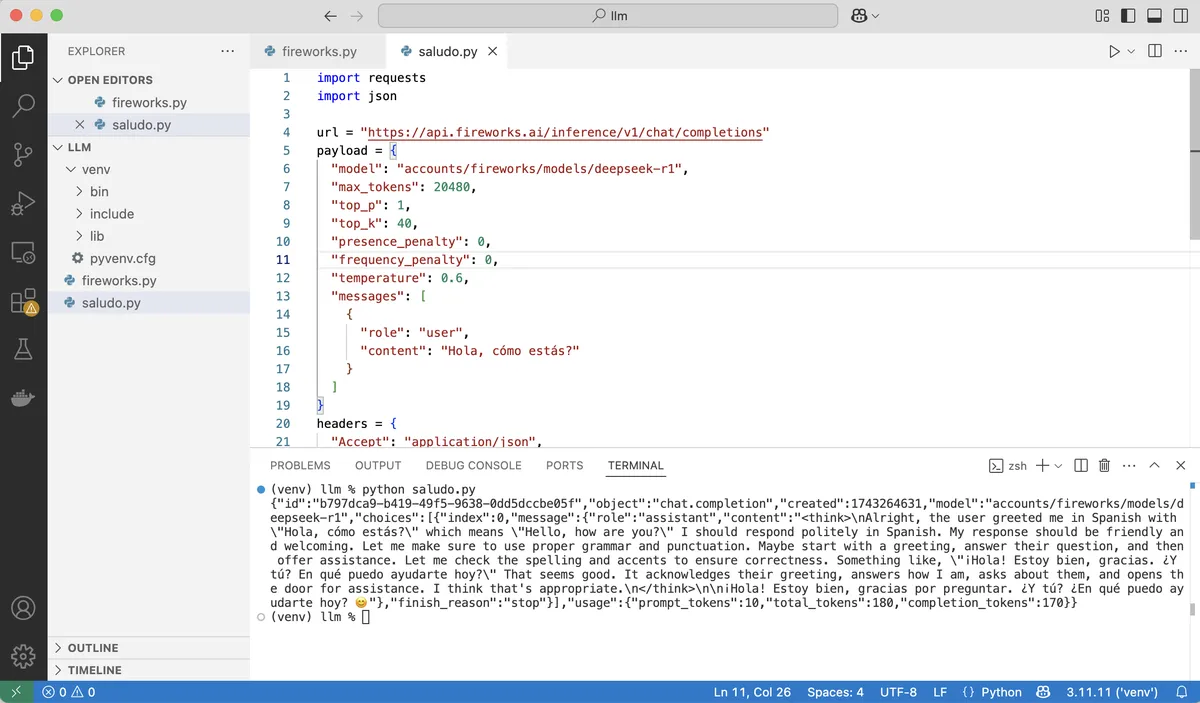Expand the OUTLINE section
The height and width of the screenshot is (703, 1200).
(94, 648)
